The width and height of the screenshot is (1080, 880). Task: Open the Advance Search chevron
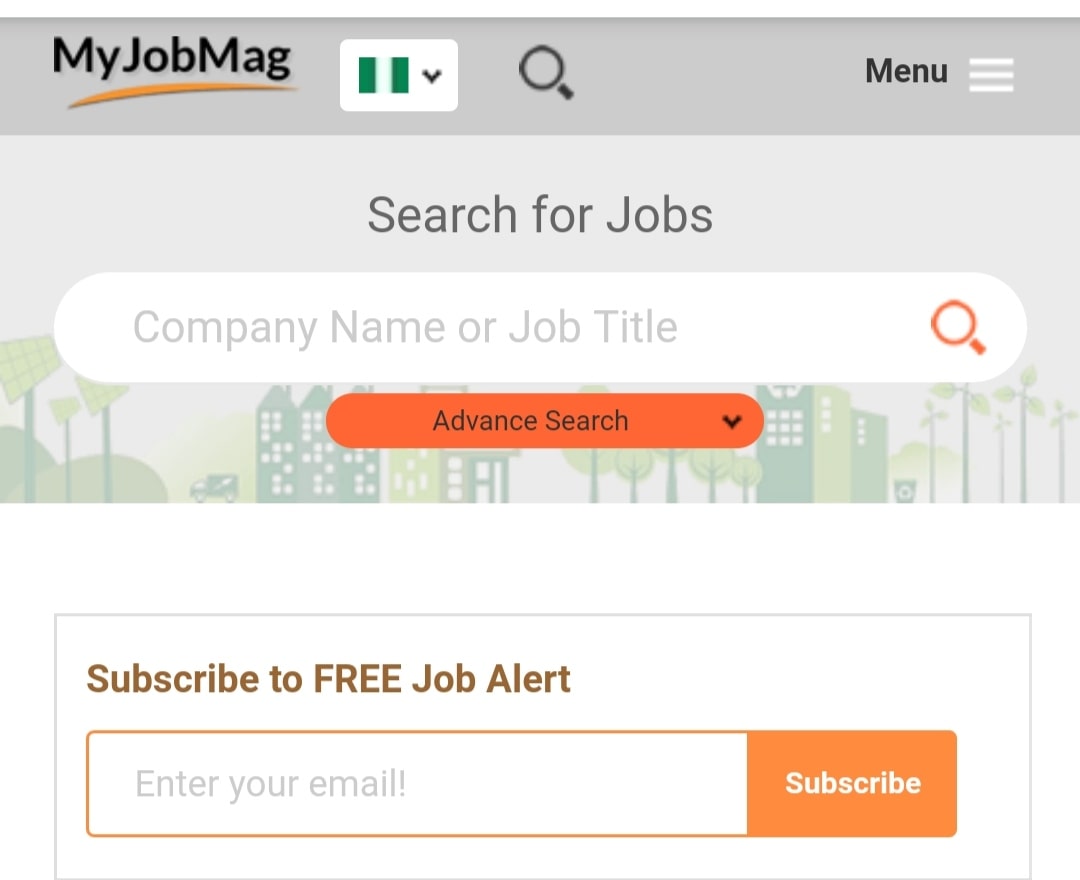tap(731, 421)
